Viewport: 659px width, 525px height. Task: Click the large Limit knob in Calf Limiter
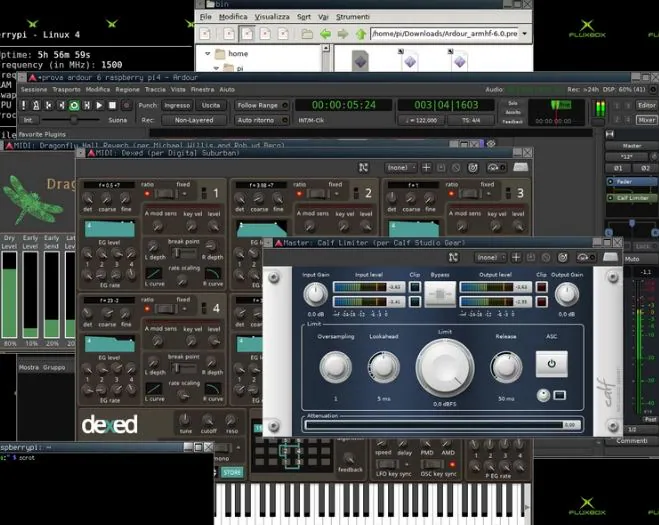[x=445, y=368]
